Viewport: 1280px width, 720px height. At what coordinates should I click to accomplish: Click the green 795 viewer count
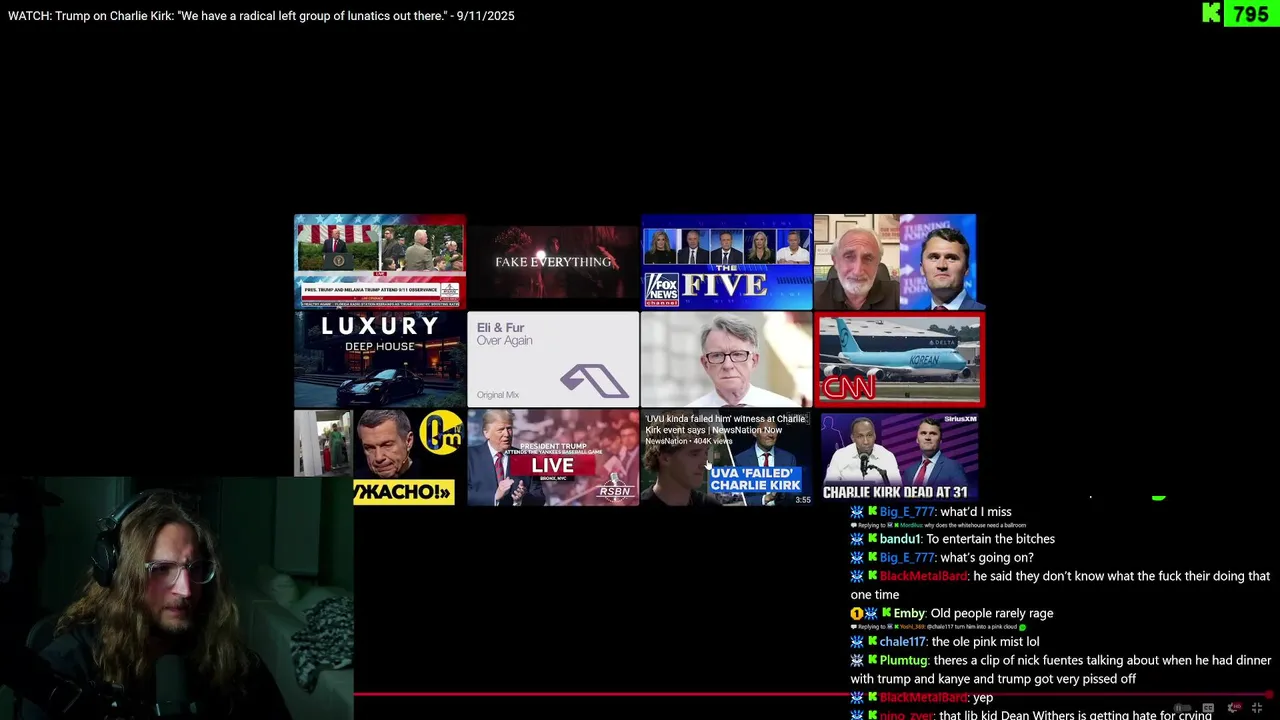[1250, 14]
